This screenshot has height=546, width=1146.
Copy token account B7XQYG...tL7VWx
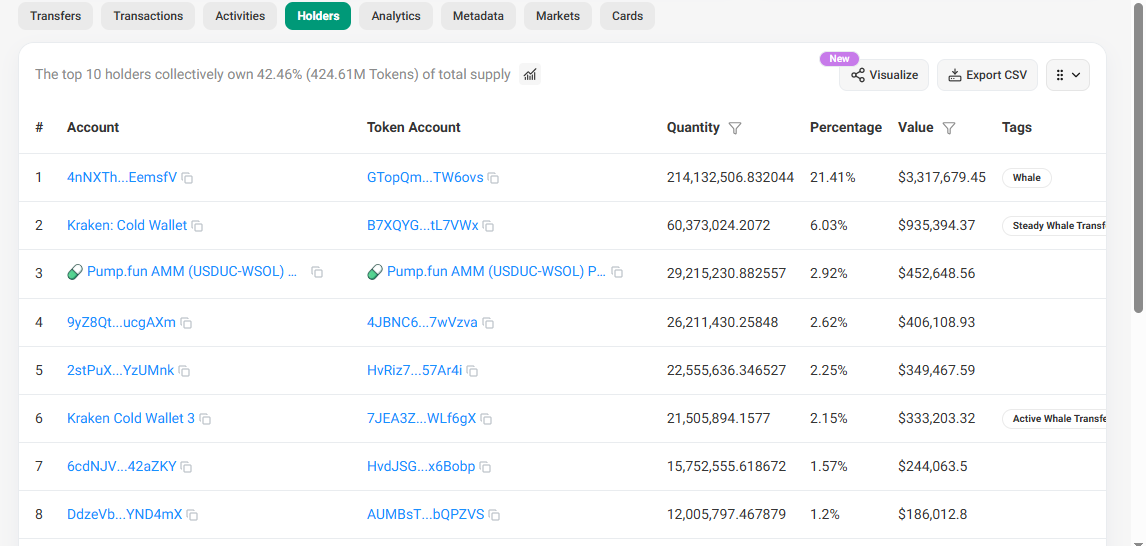(488, 226)
